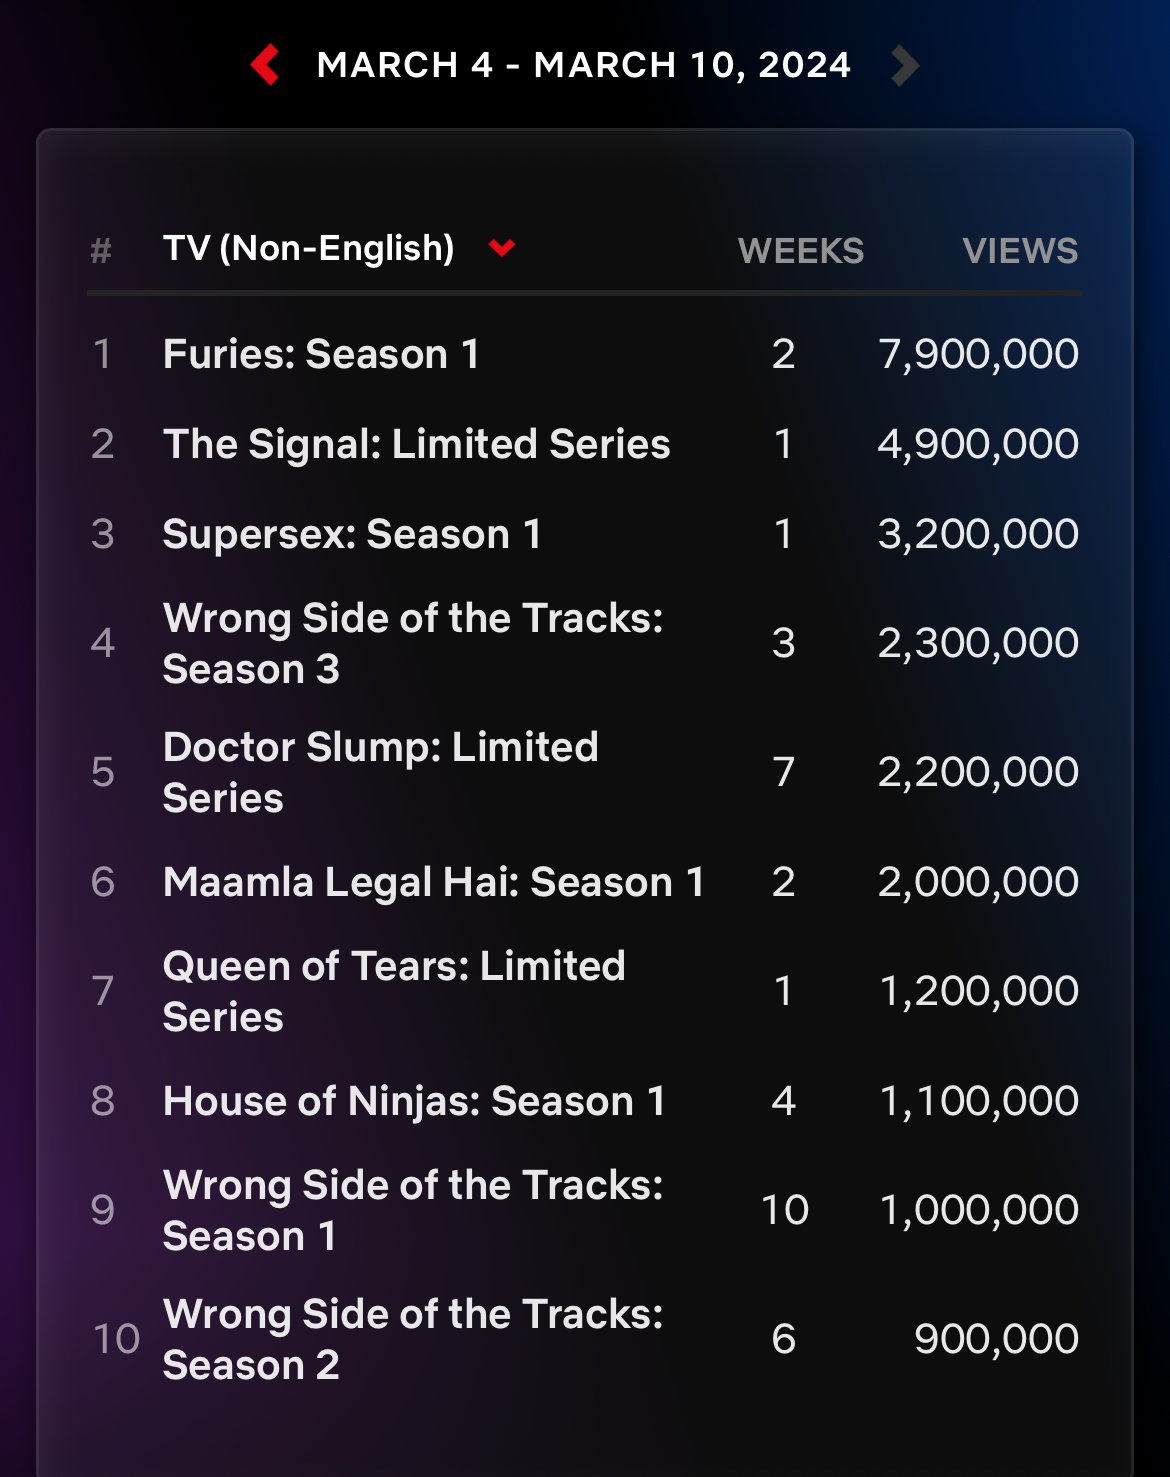Click the March 4 - March 10, 2024 date label
Image resolution: width=1170 pixels, height=1477 pixels.
tap(583, 66)
